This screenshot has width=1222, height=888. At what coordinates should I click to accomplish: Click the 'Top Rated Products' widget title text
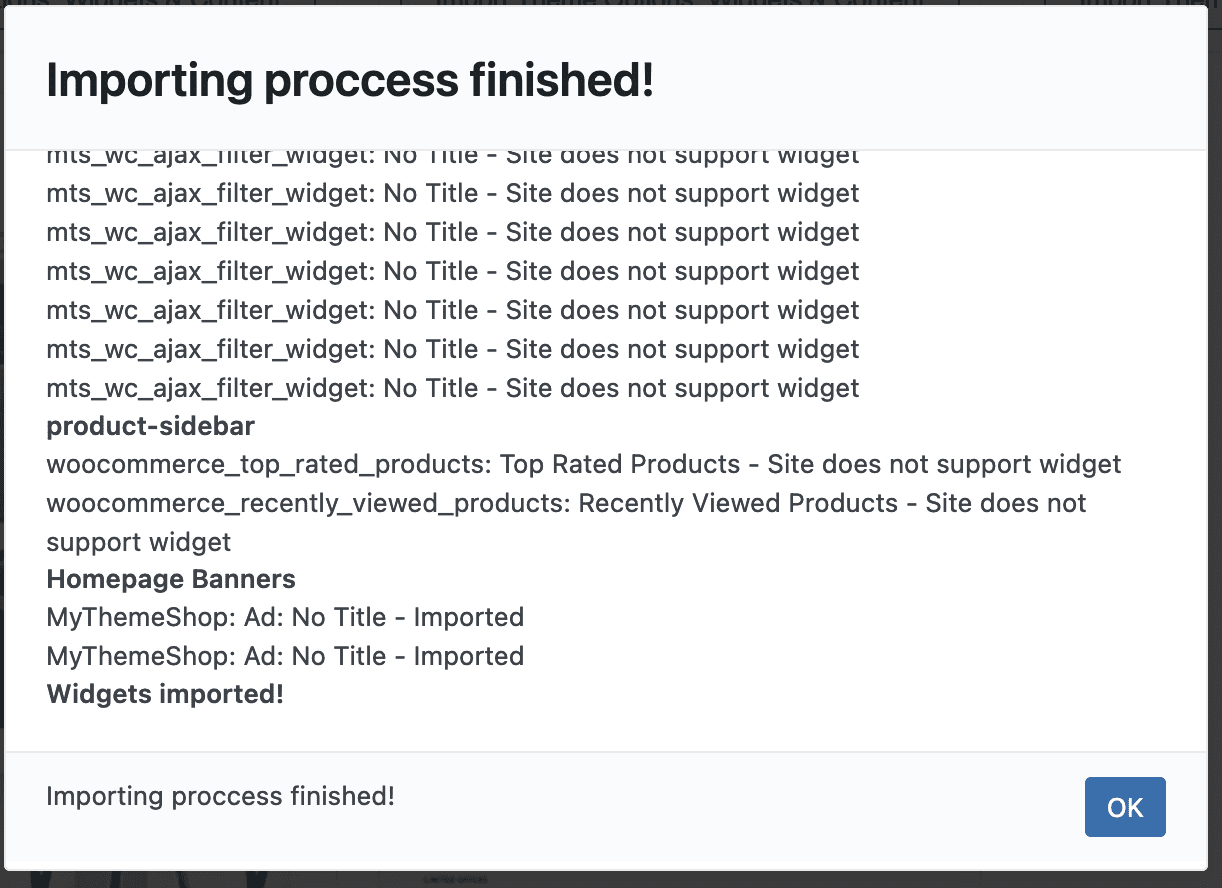coord(620,465)
